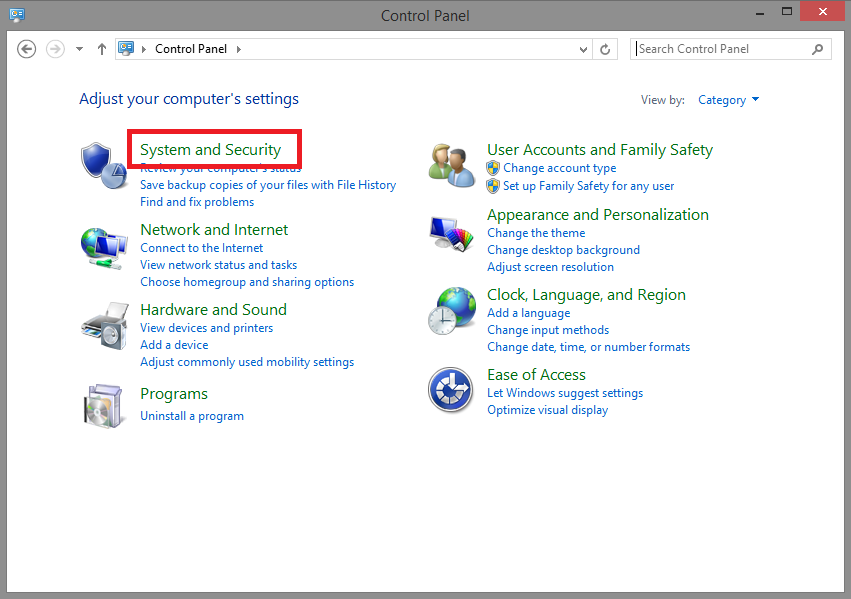Viewport: 851px width, 599px height.
Task: Click Adjust screen resolution
Action: pos(550,267)
